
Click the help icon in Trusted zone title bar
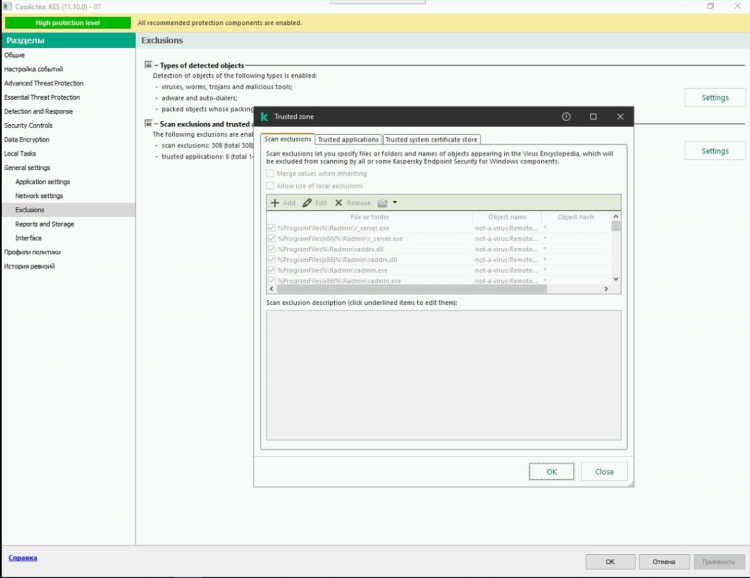tap(566, 117)
